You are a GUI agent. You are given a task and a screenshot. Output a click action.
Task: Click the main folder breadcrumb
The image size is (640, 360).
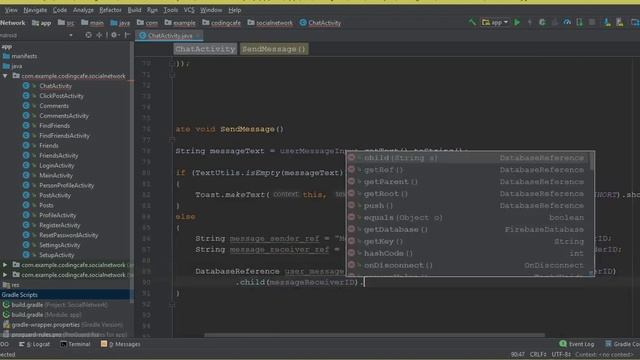[92, 23]
